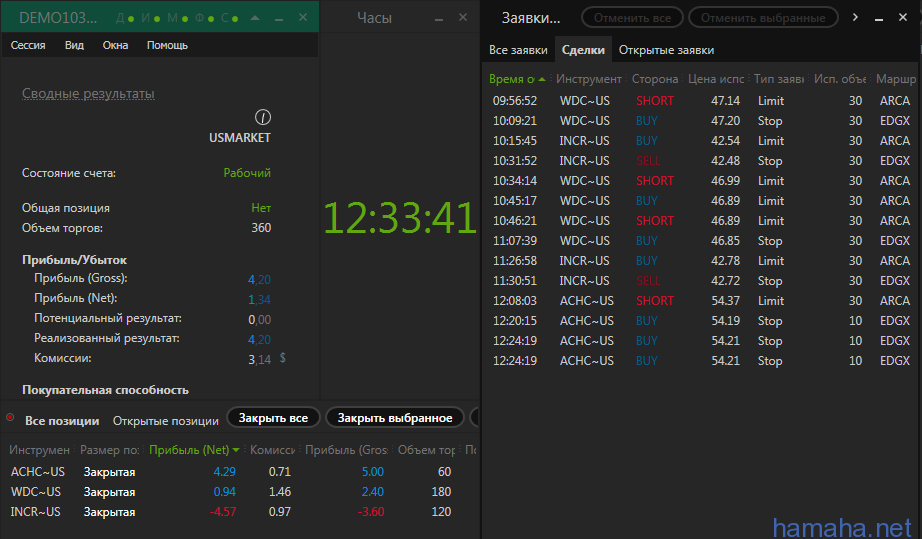Select the INCR~US position row with -4.57

240,512
